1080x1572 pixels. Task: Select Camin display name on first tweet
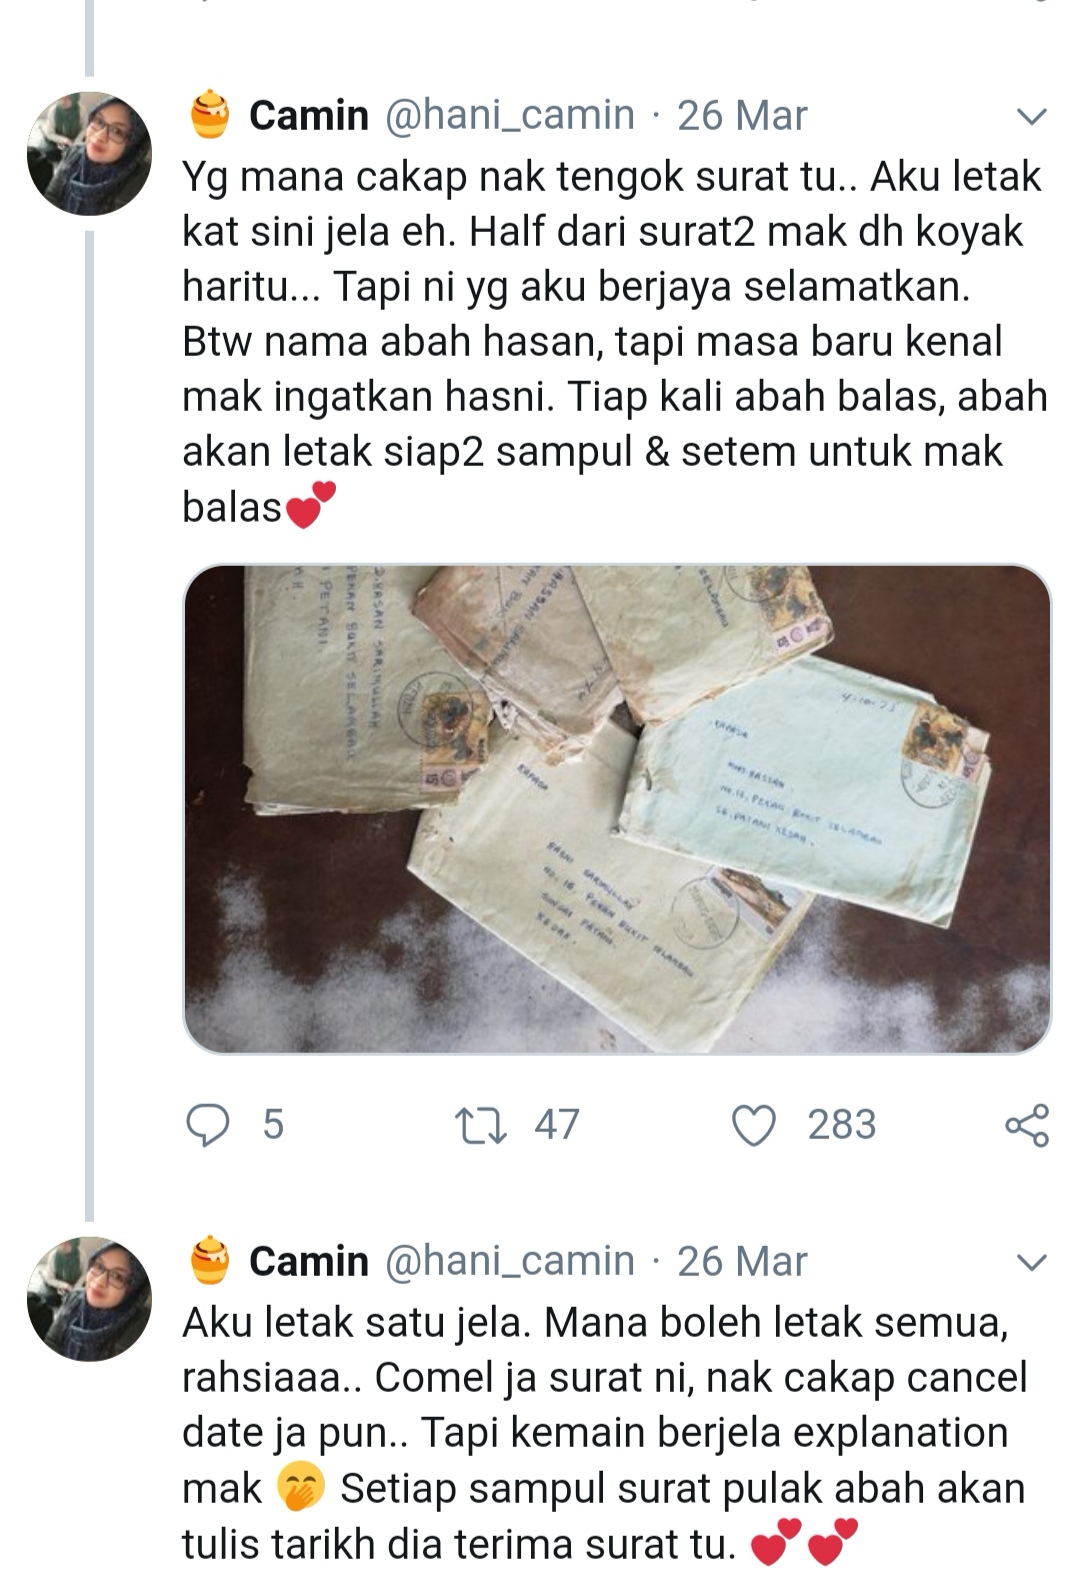tap(309, 116)
